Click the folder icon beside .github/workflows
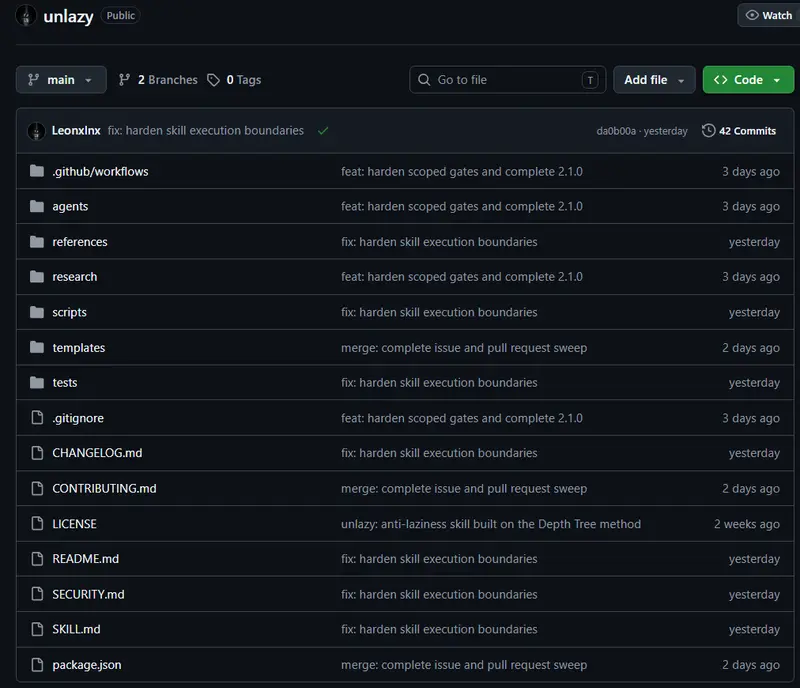Screen dimensions: 800x688 [37, 171]
